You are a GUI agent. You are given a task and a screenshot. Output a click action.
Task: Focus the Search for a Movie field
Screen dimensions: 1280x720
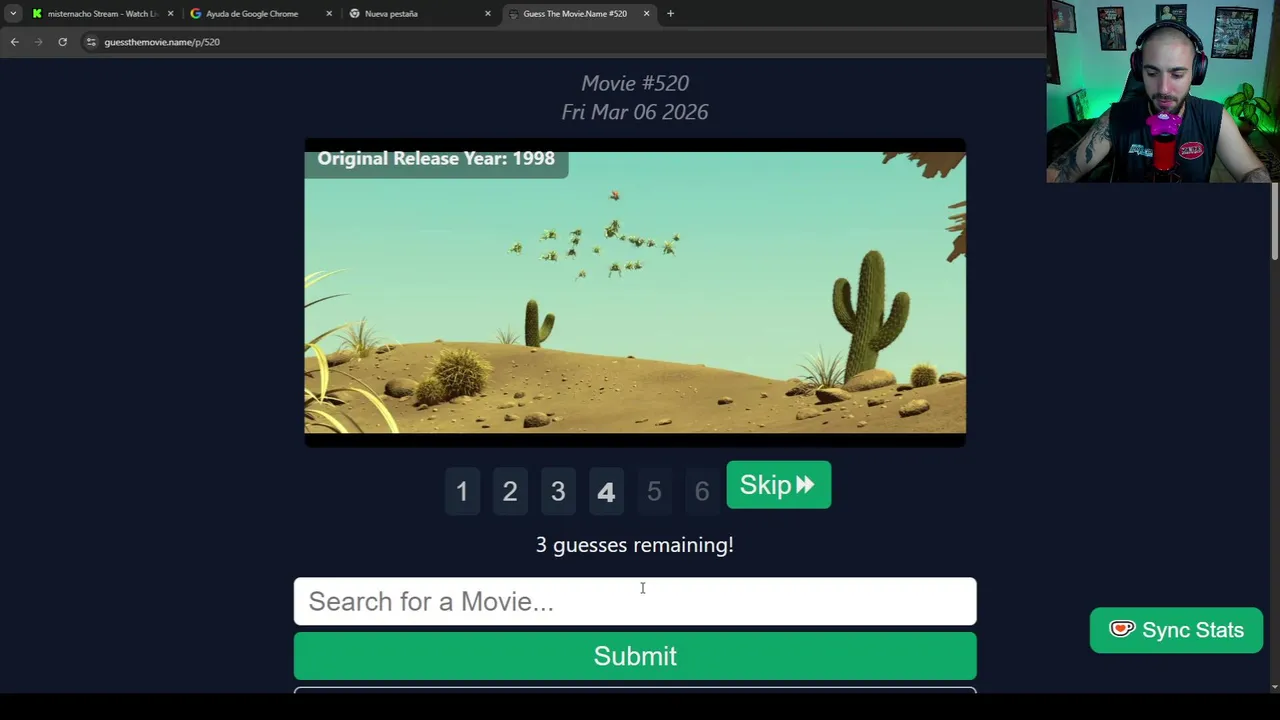[x=635, y=601]
